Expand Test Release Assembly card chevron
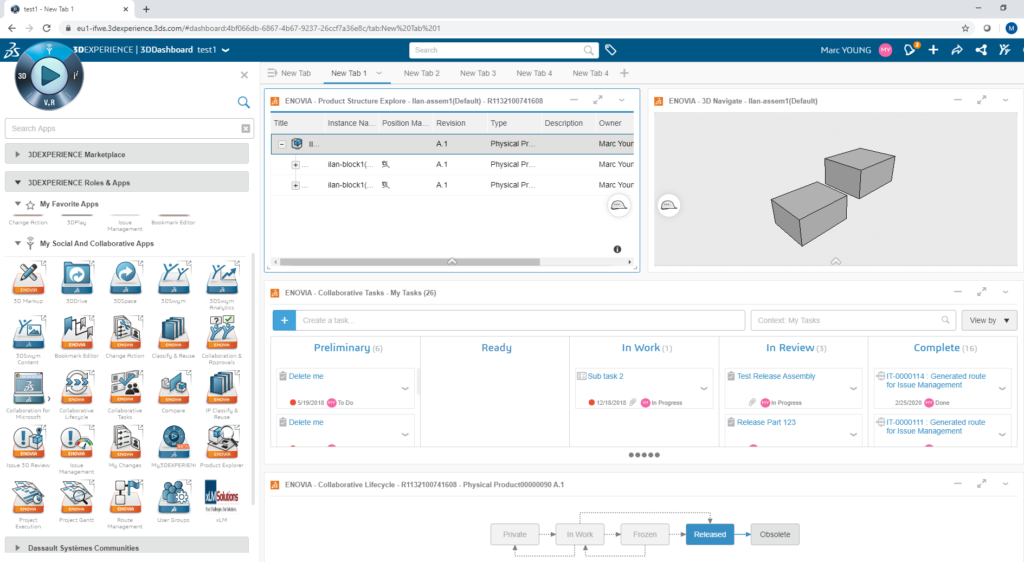The image size is (1024, 562). click(x=853, y=388)
